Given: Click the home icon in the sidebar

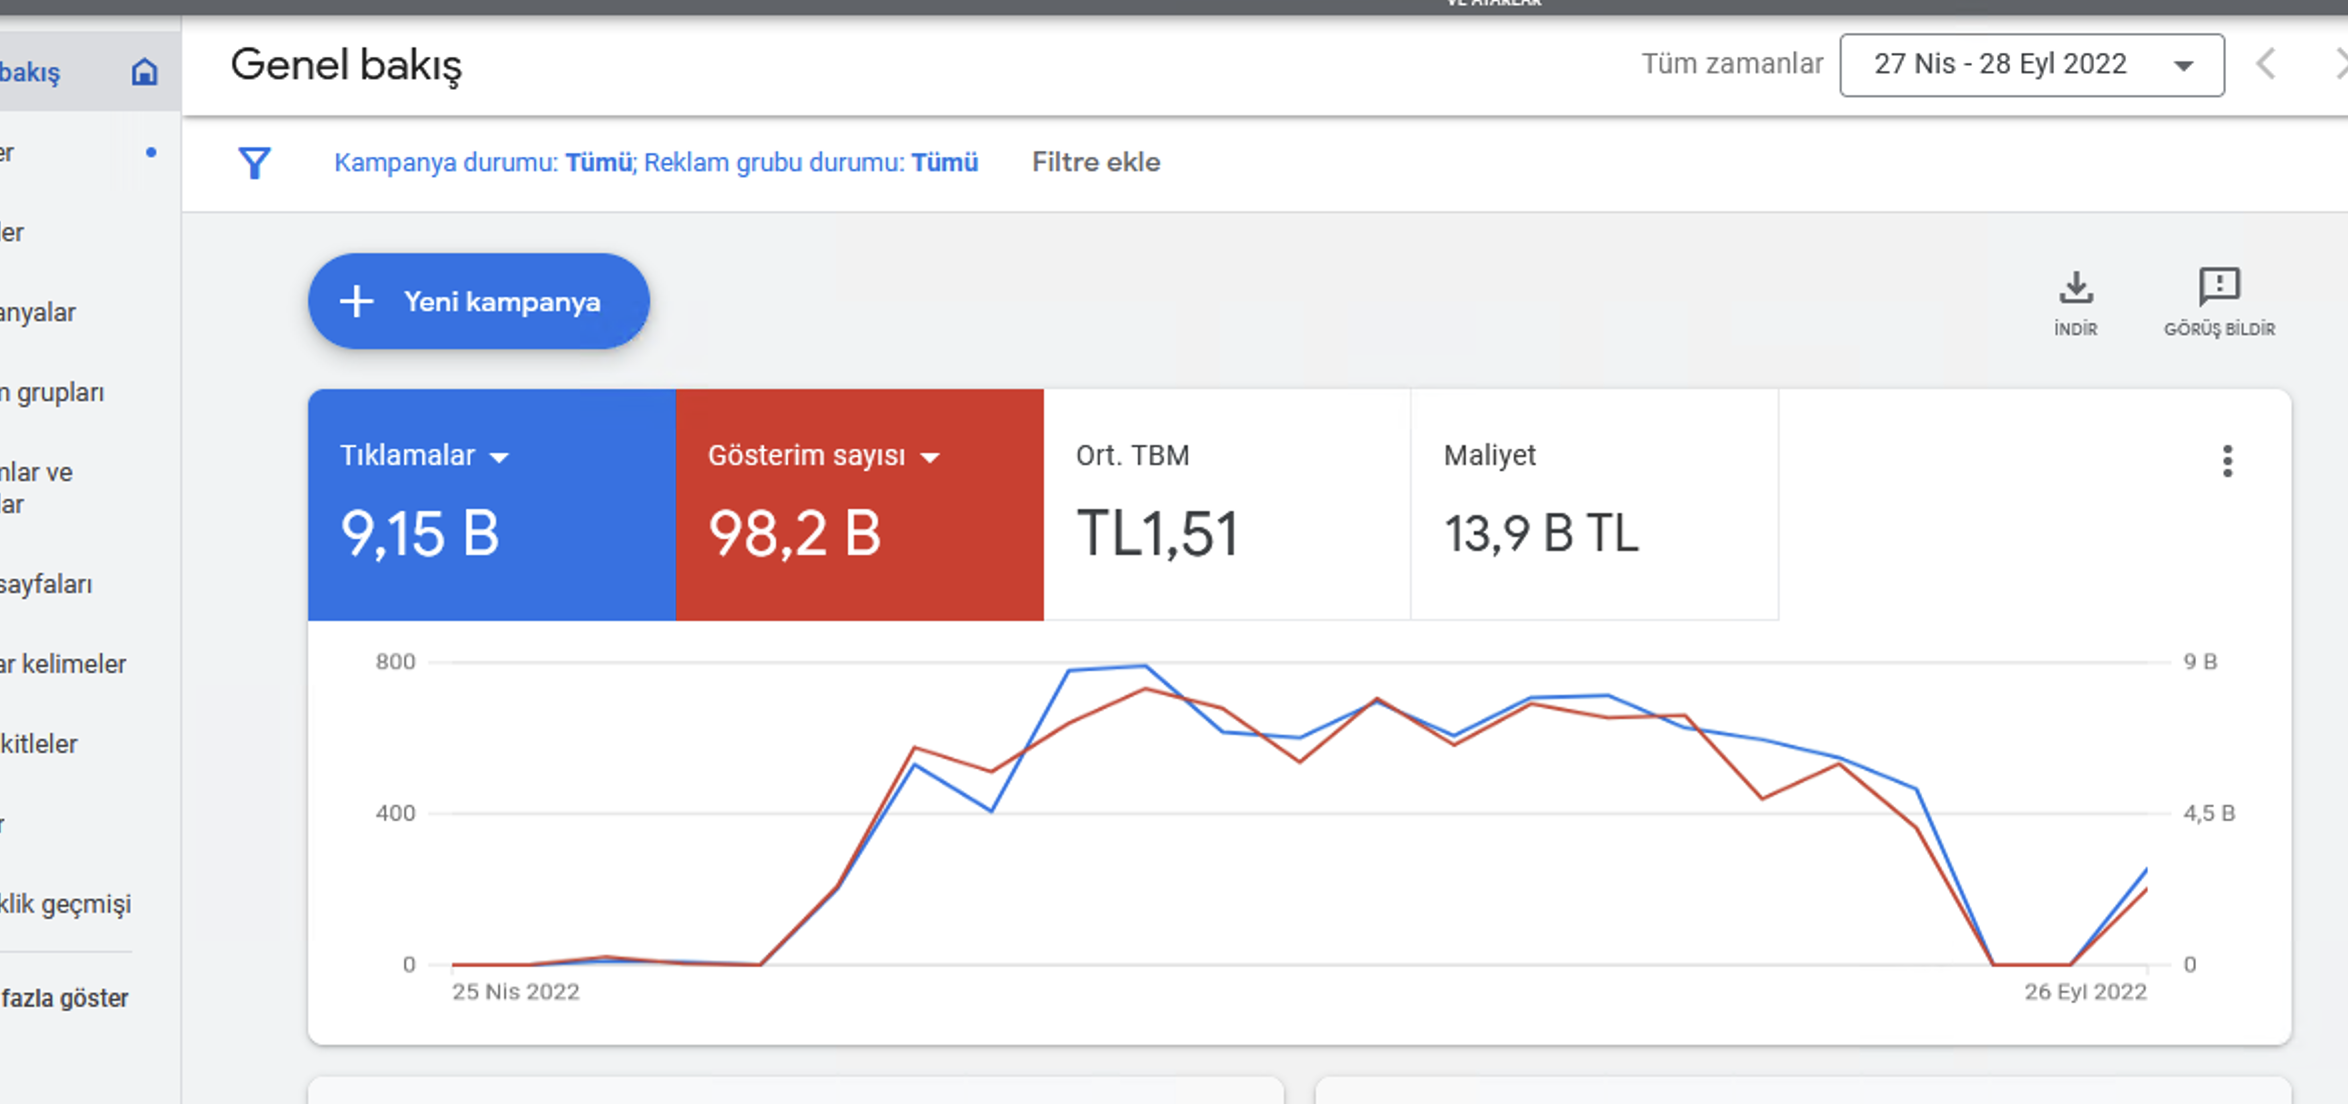Looking at the screenshot, I should [145, 72].
